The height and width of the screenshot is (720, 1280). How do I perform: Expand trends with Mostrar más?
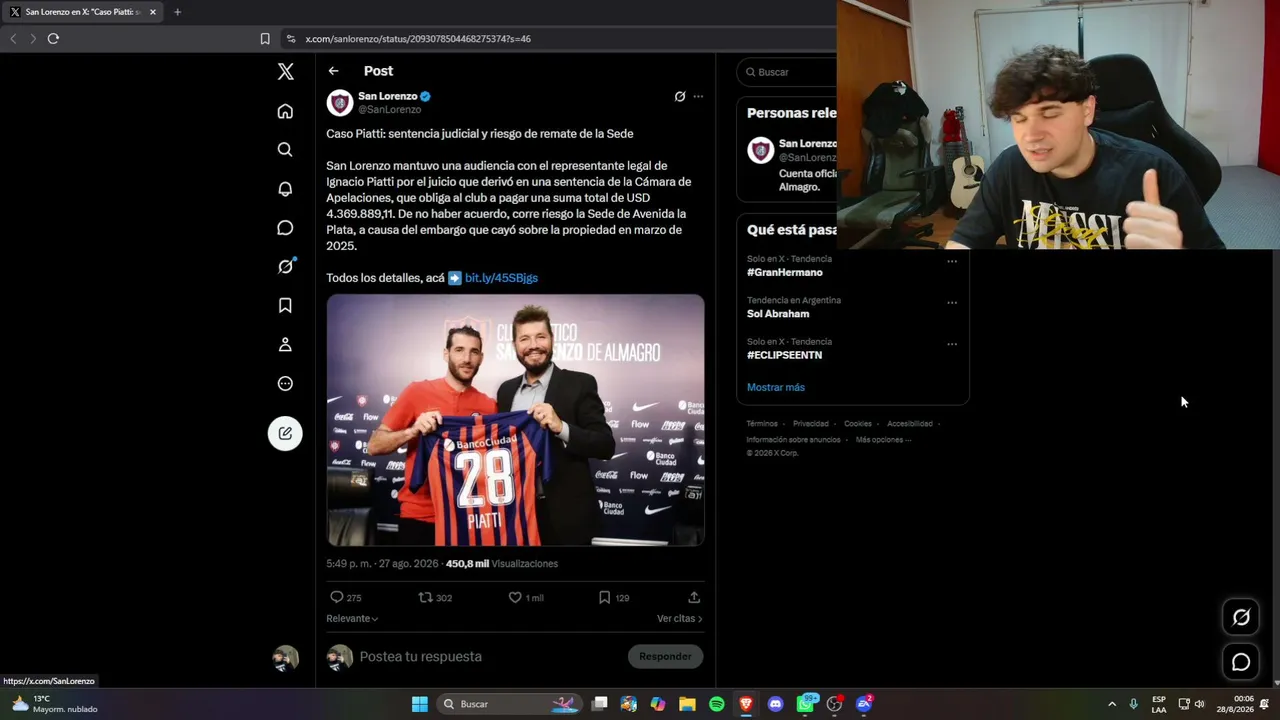pos(776,387)
